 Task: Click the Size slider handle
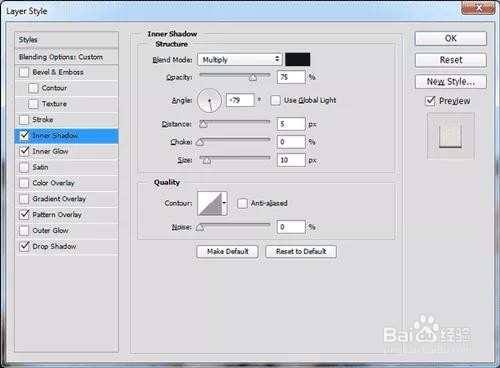[207, 161]
